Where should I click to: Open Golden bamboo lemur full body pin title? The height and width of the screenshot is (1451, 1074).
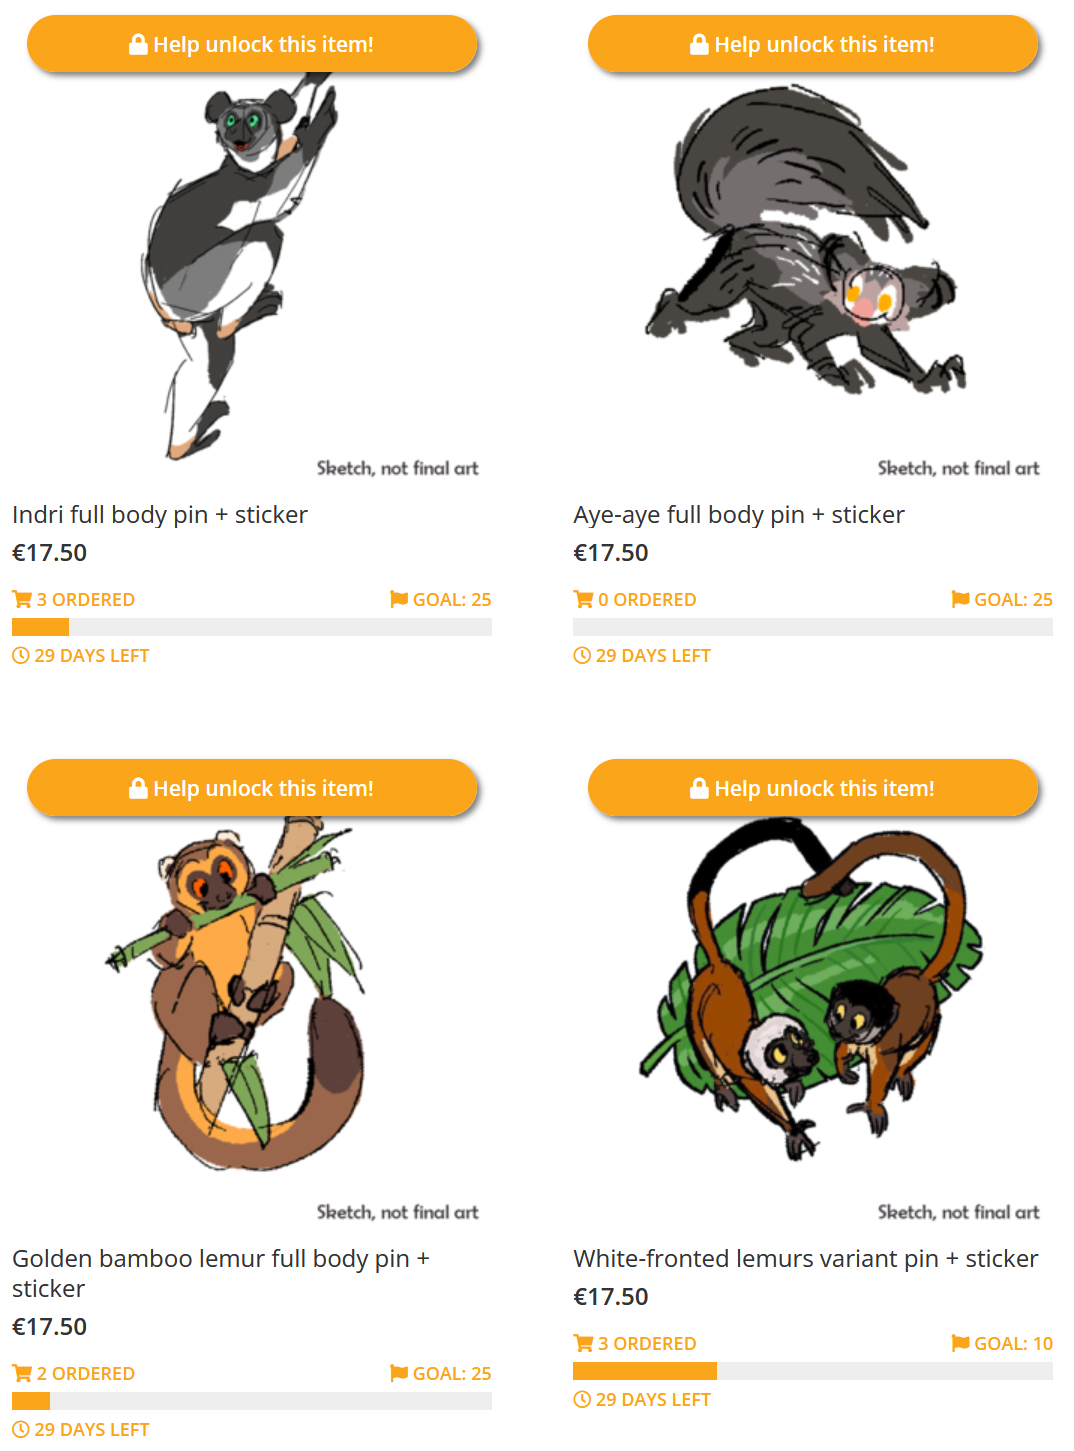221,1273
